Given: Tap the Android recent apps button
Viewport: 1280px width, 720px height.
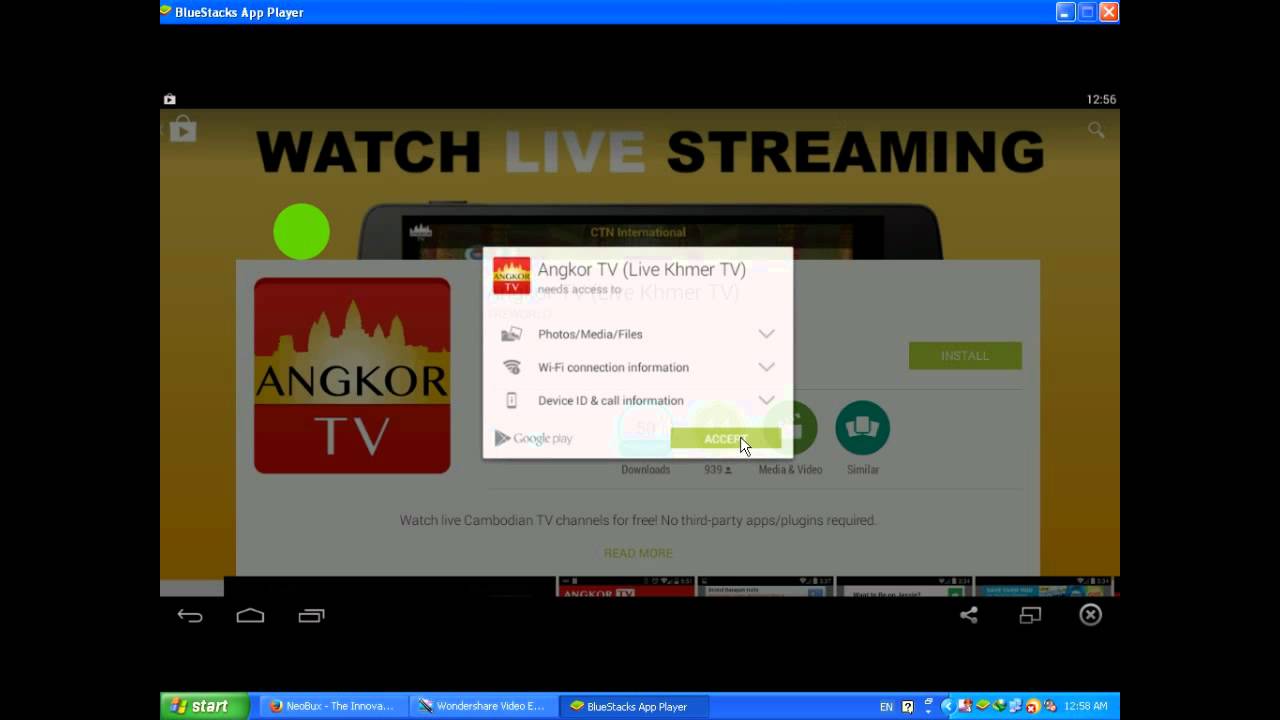Looking at the screenshot, I should point(311,616).
